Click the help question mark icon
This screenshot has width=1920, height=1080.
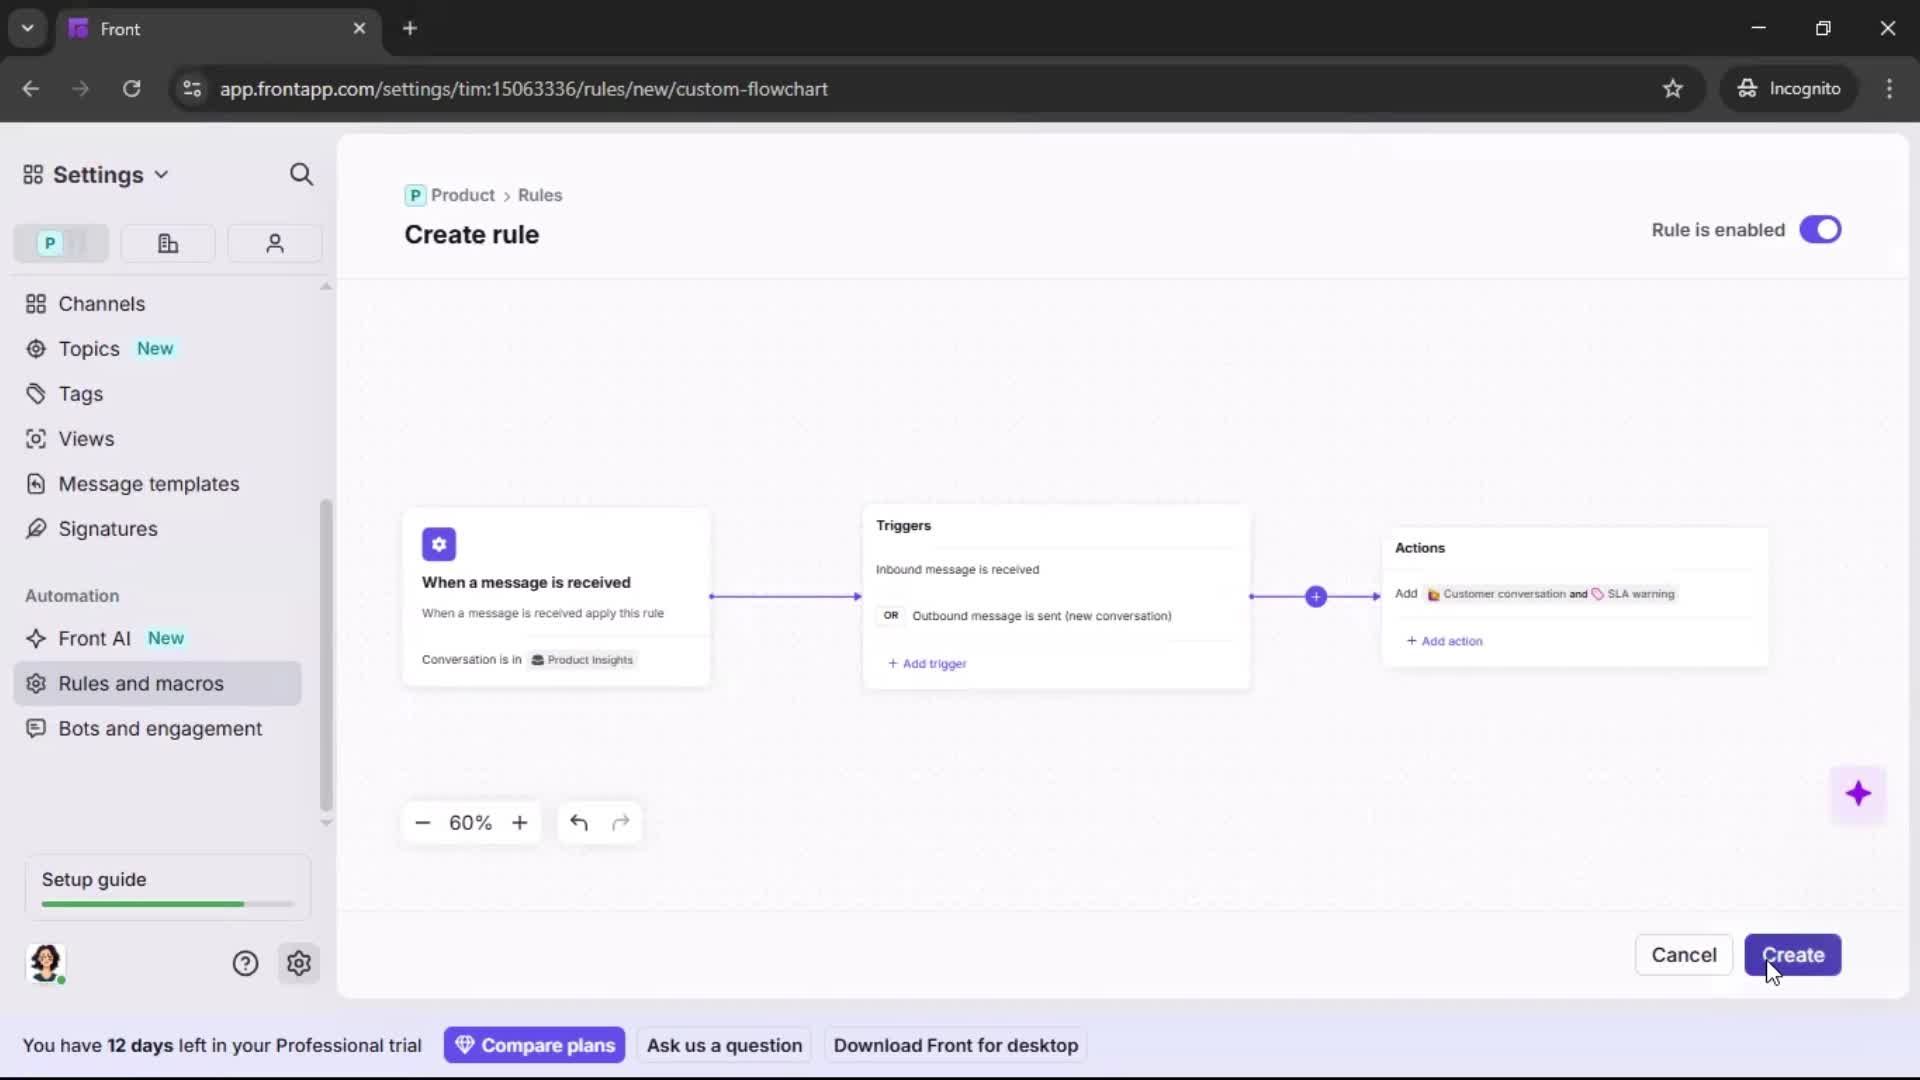(245, 963)
